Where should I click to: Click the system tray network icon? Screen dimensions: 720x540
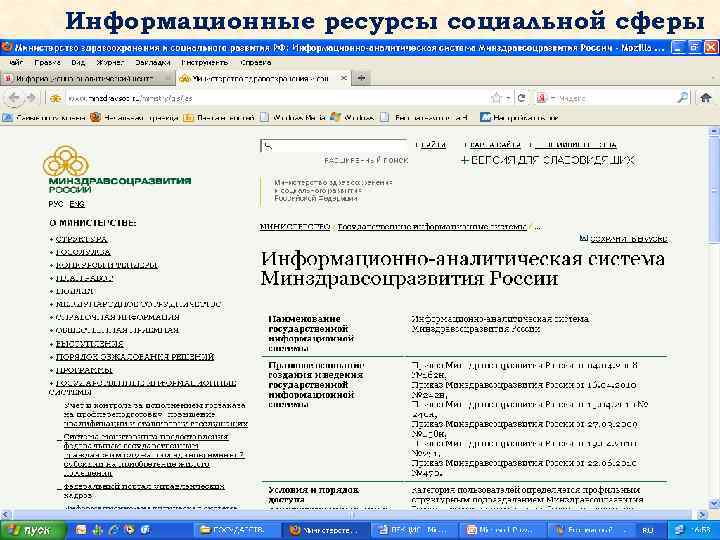tap(679, 530)
